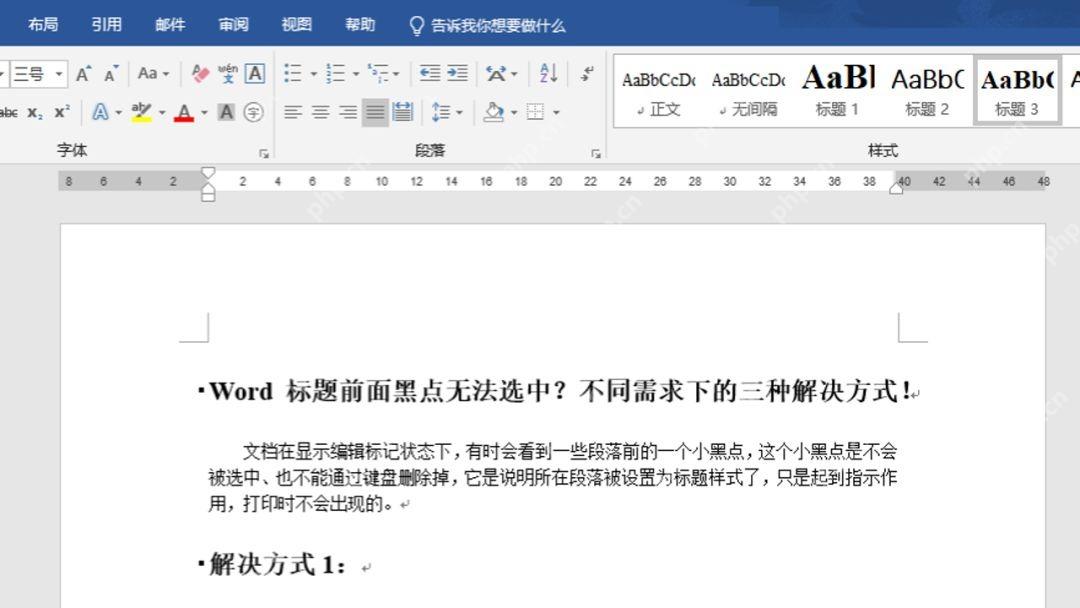Expand the Bullets library dropdown arrow
The image size is (1080, 608).
[x=313, y=74]
